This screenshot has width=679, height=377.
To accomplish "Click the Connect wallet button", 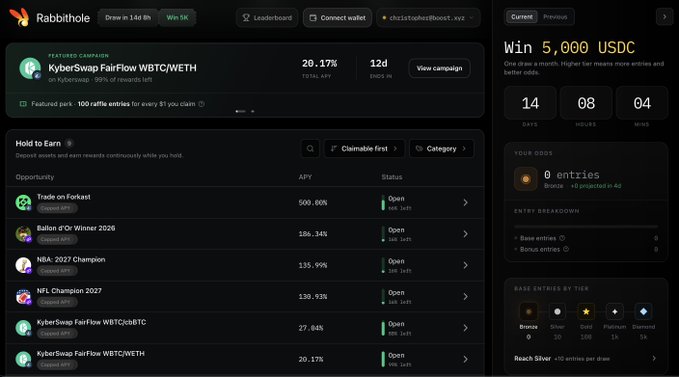I will pyautogui.click(x=337, y=18).
